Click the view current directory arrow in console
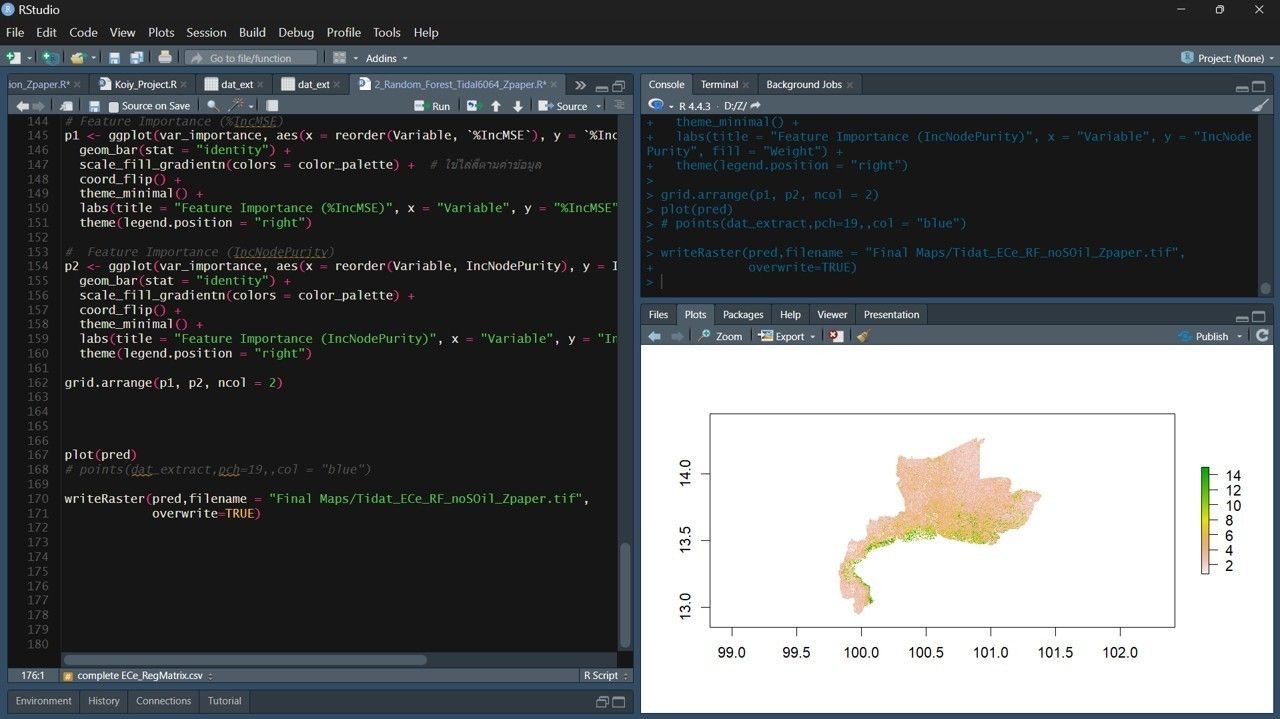Image resolution: width=1280 pixels, height=719 pixels. tap(755, 105)
